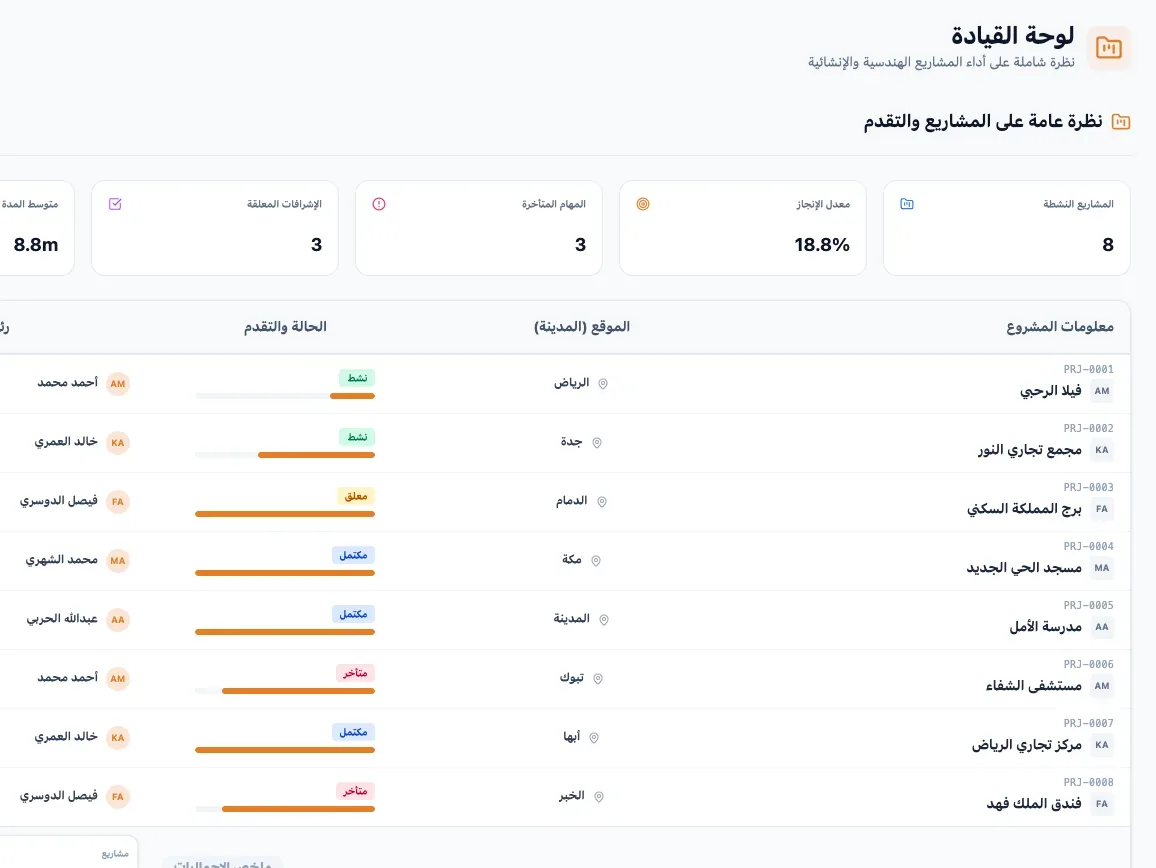
Task: Click the project name فندق الملك فهد
Action: click(x=1034, y=804)
